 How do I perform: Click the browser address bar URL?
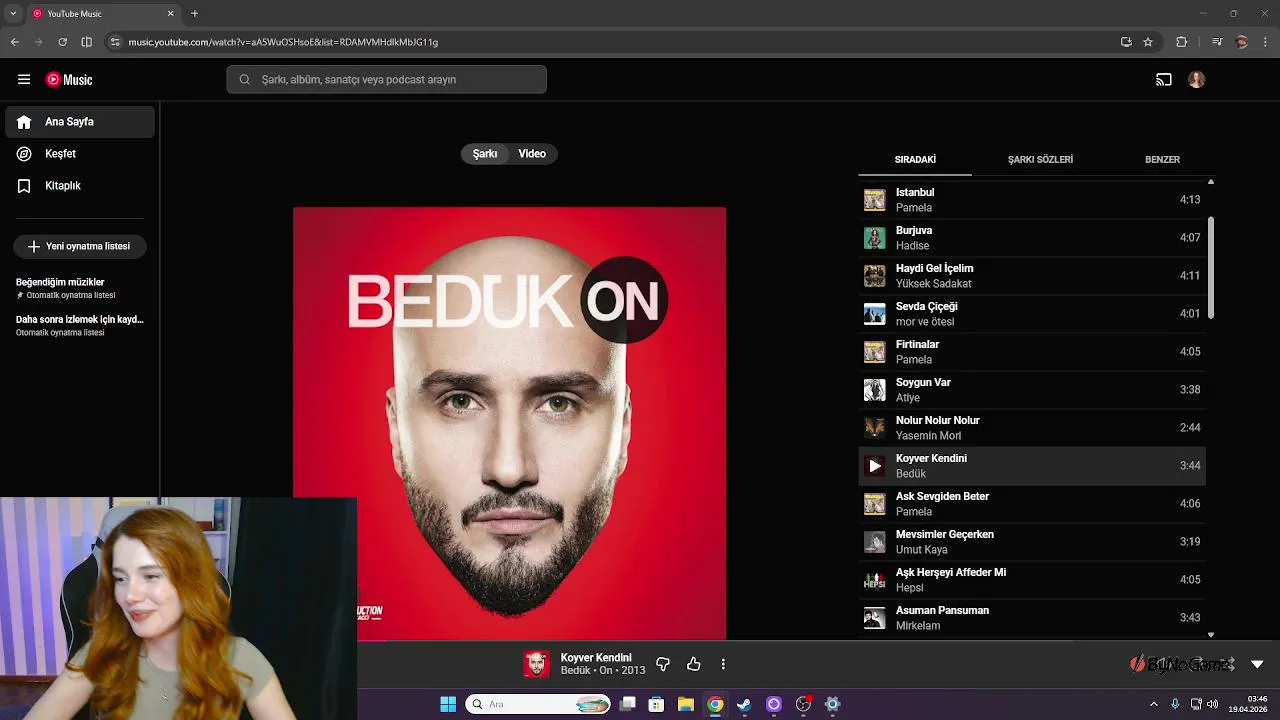point(283,42)
